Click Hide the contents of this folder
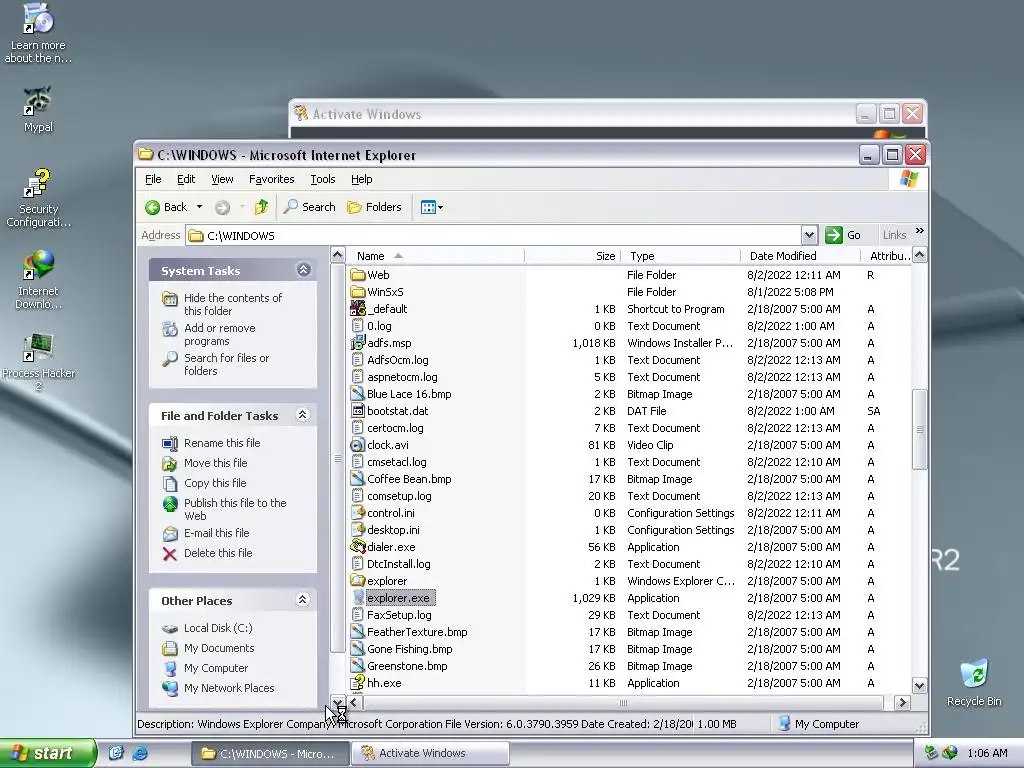 (x=232, y=304)
